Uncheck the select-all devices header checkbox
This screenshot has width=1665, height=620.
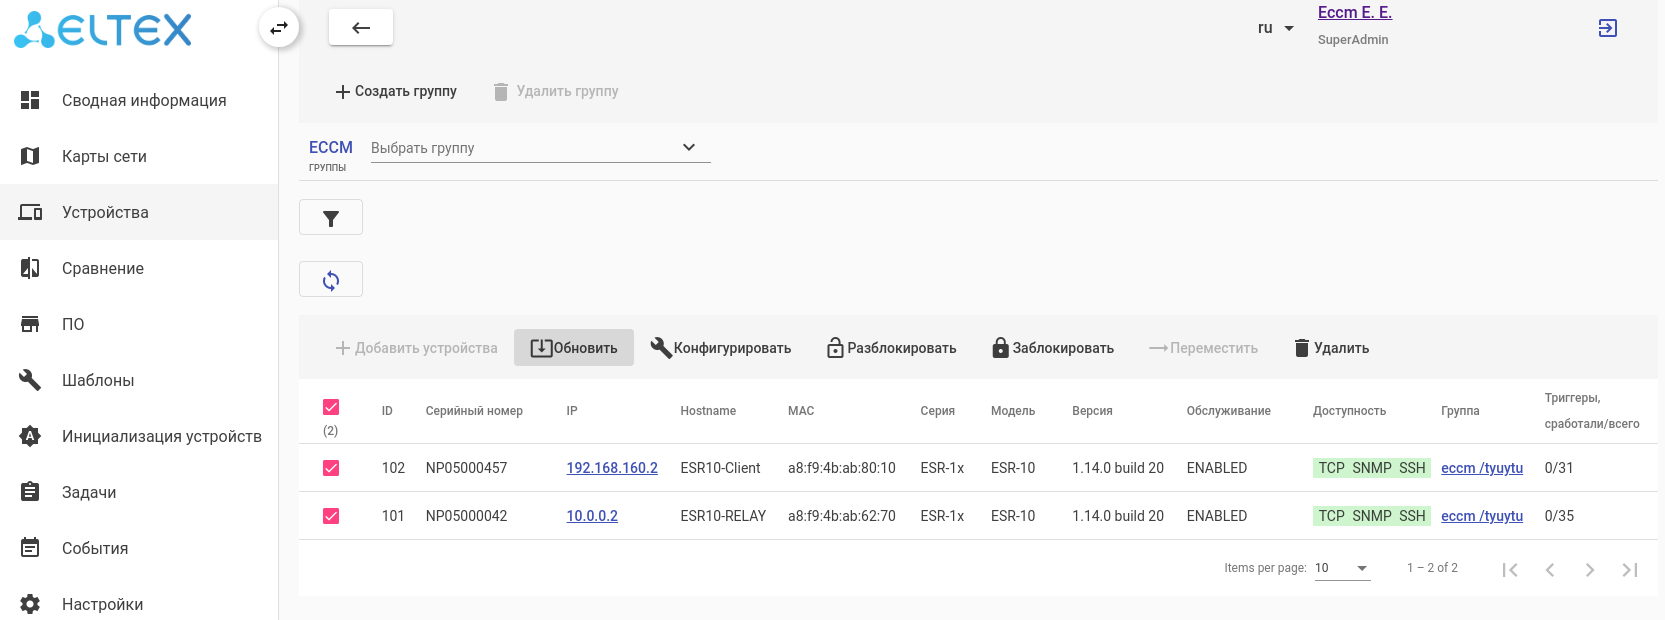tap(331, 407)
